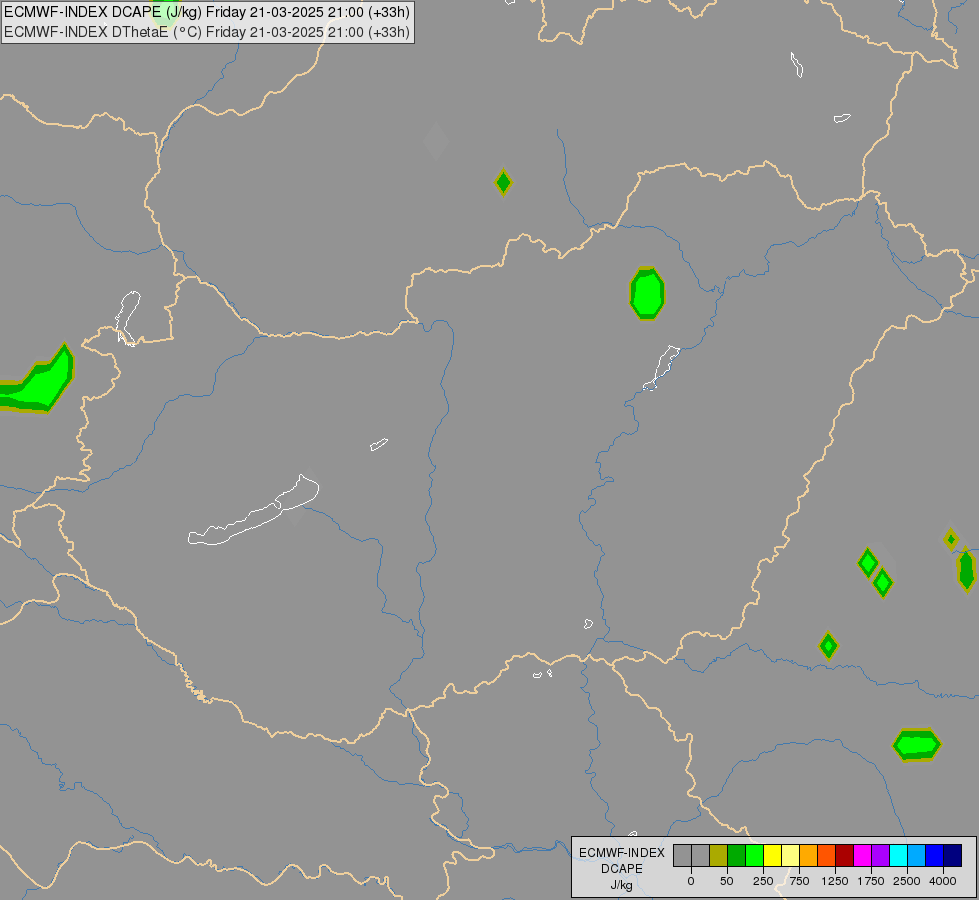The height and width of the screenshot is (900, 979).
Task: Click the dark red legend swatch
Action: 845,856
